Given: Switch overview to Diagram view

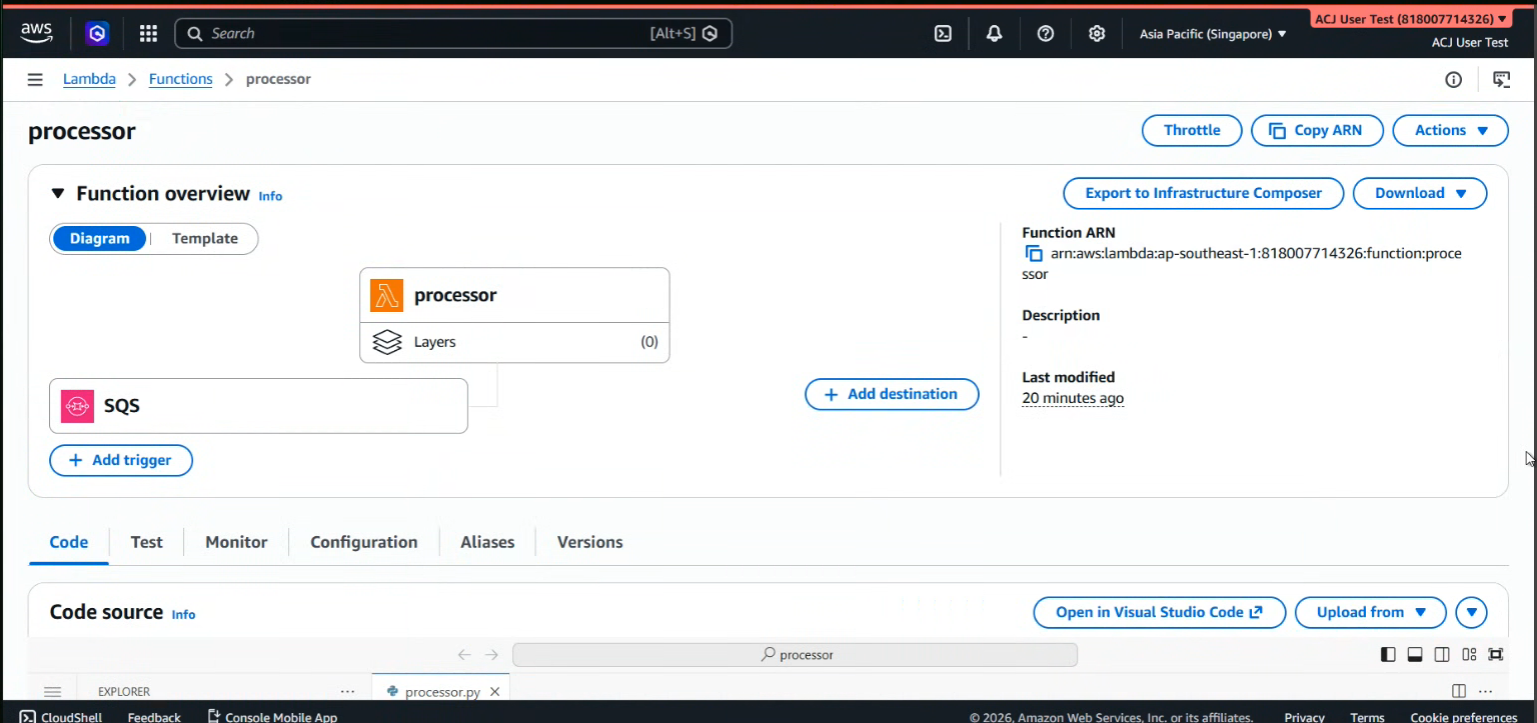Looking at the screenshot, I should (100, 239).
